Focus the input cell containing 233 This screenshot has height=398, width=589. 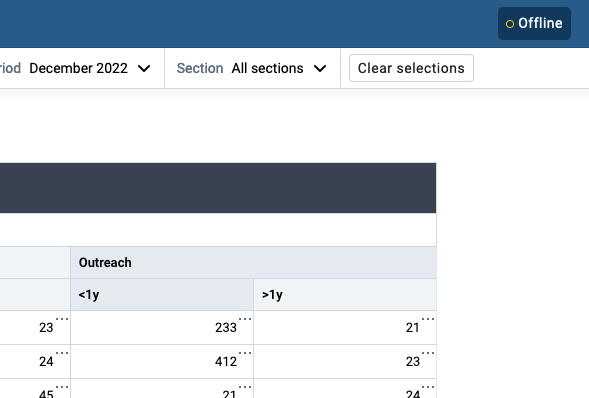pyautogui.click(x=162, y=327)
